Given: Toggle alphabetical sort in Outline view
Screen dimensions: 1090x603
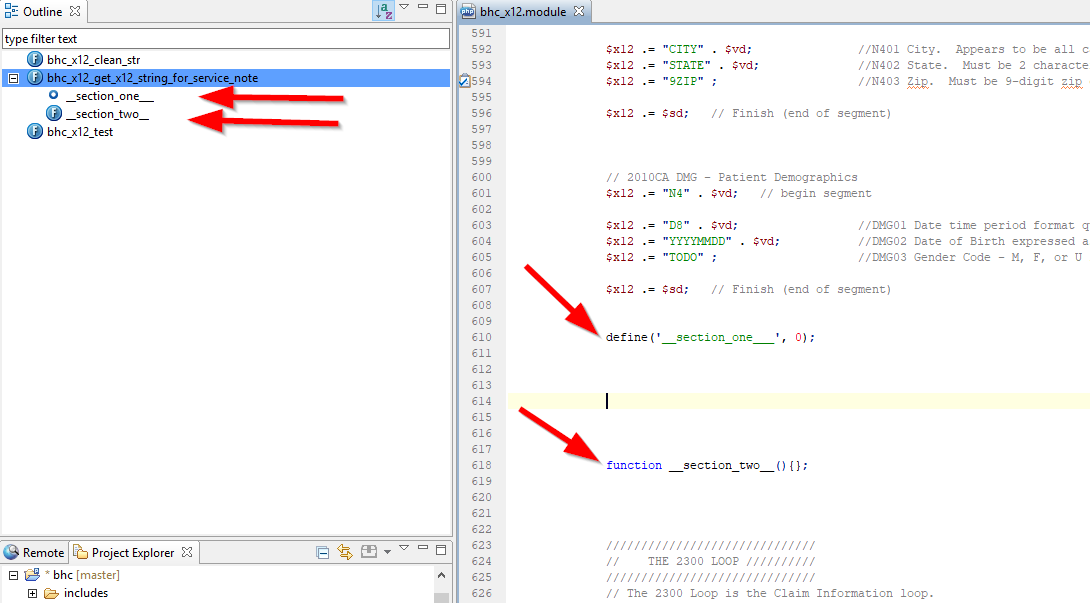Looking at the screenshot, I should [x=384, y=10].
